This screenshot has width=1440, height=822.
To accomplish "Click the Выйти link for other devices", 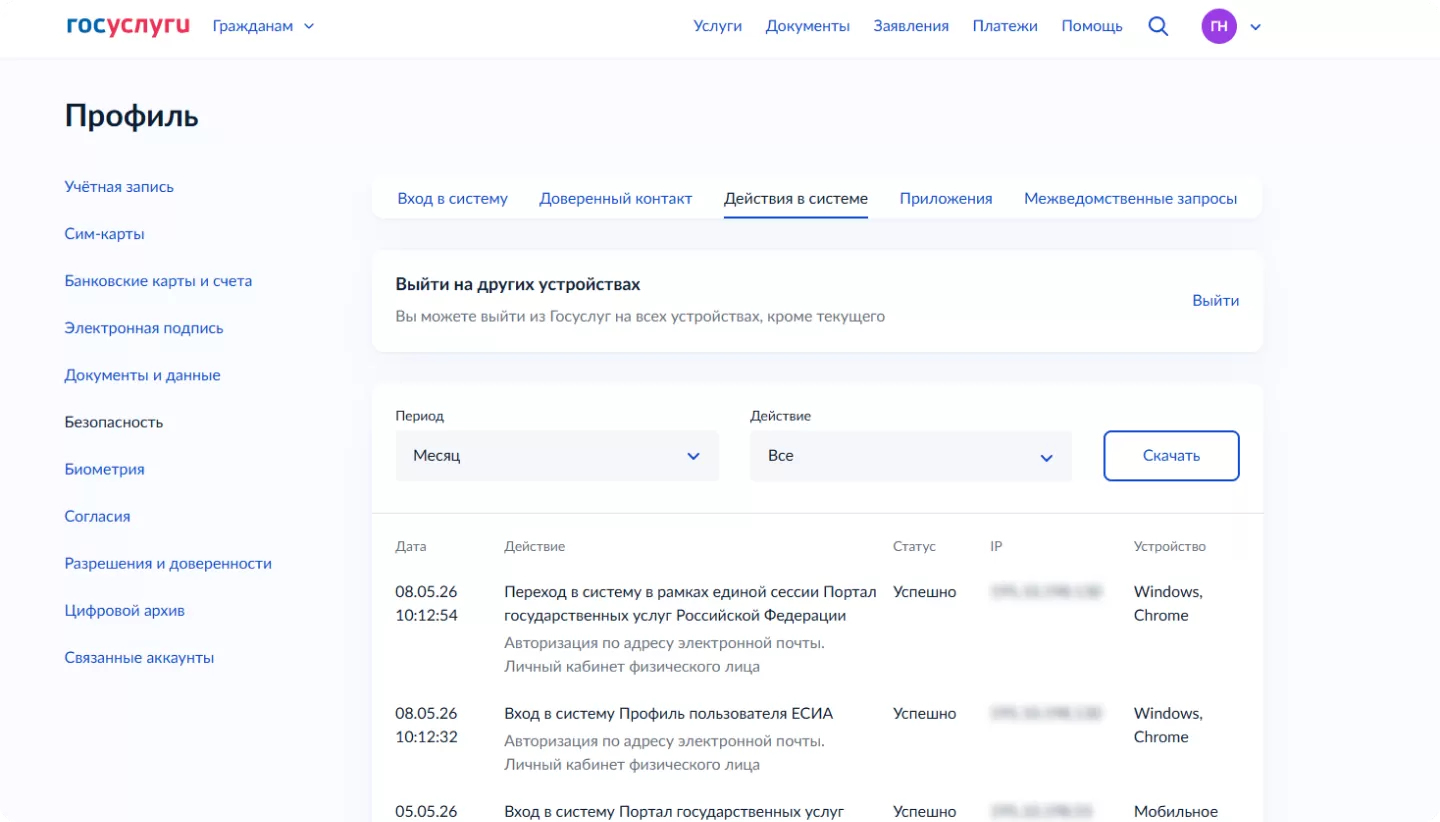I will [x=1216, y=300].
